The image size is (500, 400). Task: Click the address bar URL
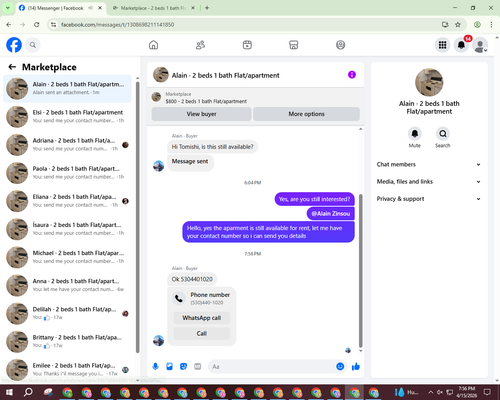[117, 25]
